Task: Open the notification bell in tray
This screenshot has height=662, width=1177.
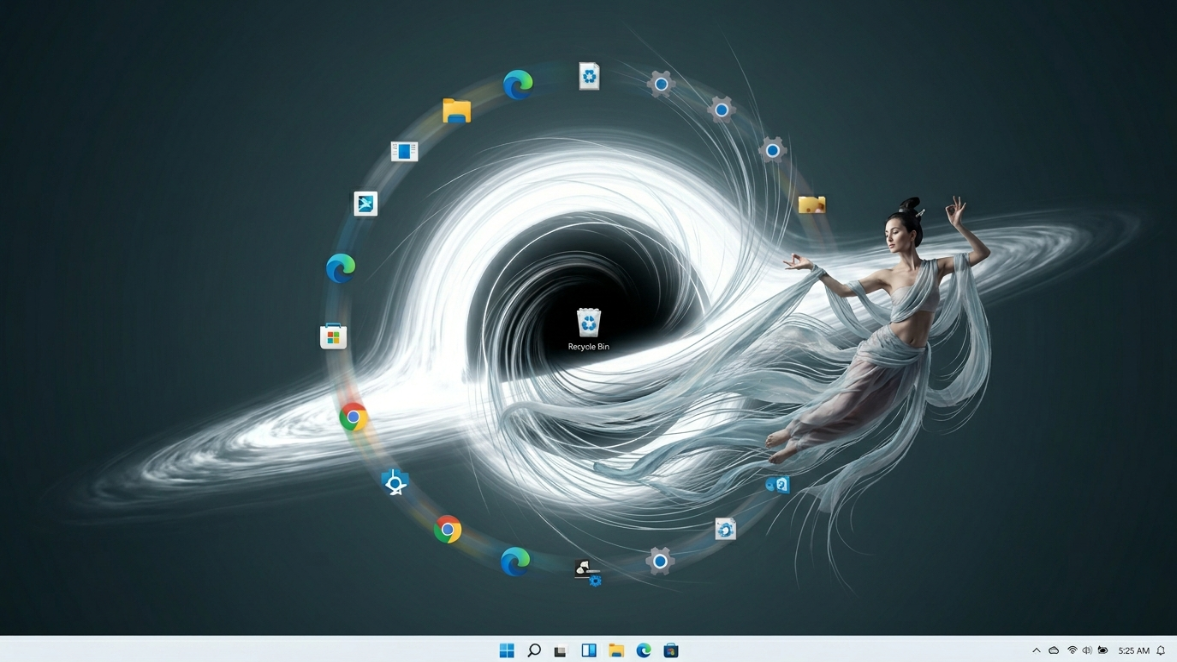Action: 1161,651
